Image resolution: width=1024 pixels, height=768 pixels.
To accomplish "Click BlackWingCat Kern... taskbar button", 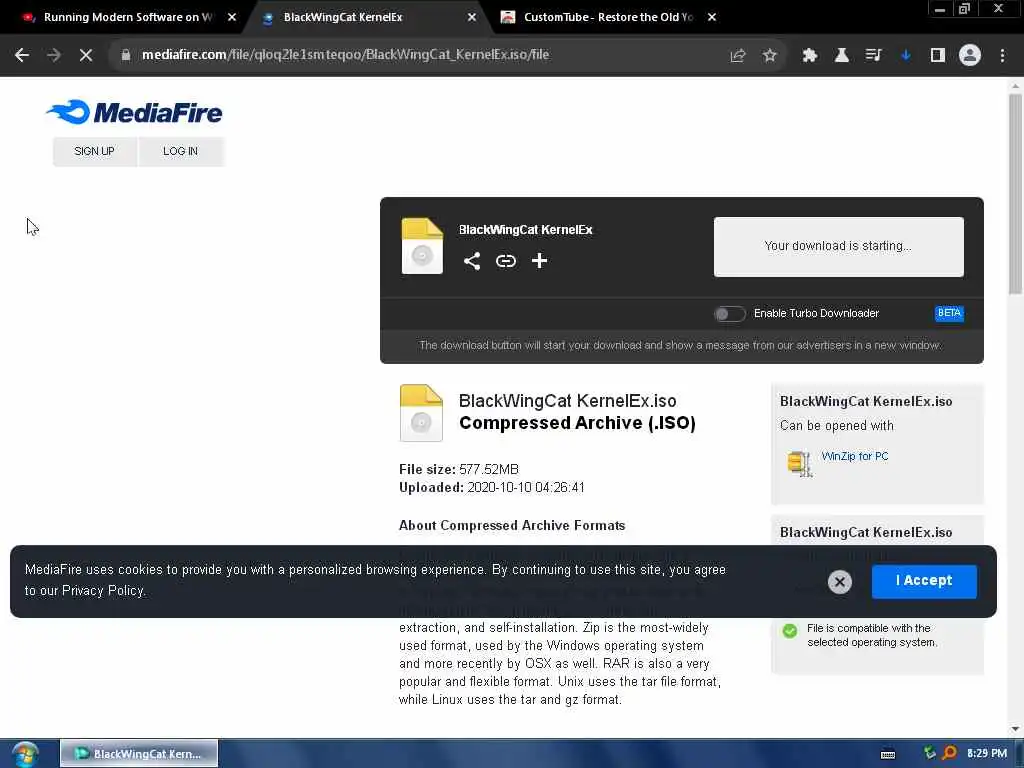I will 139,754.
